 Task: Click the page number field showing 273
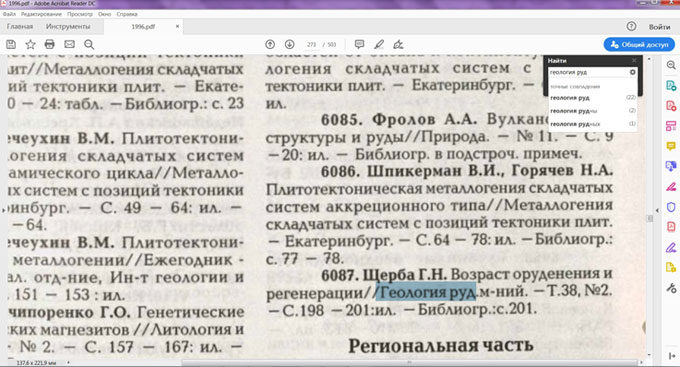pos(311,44)
